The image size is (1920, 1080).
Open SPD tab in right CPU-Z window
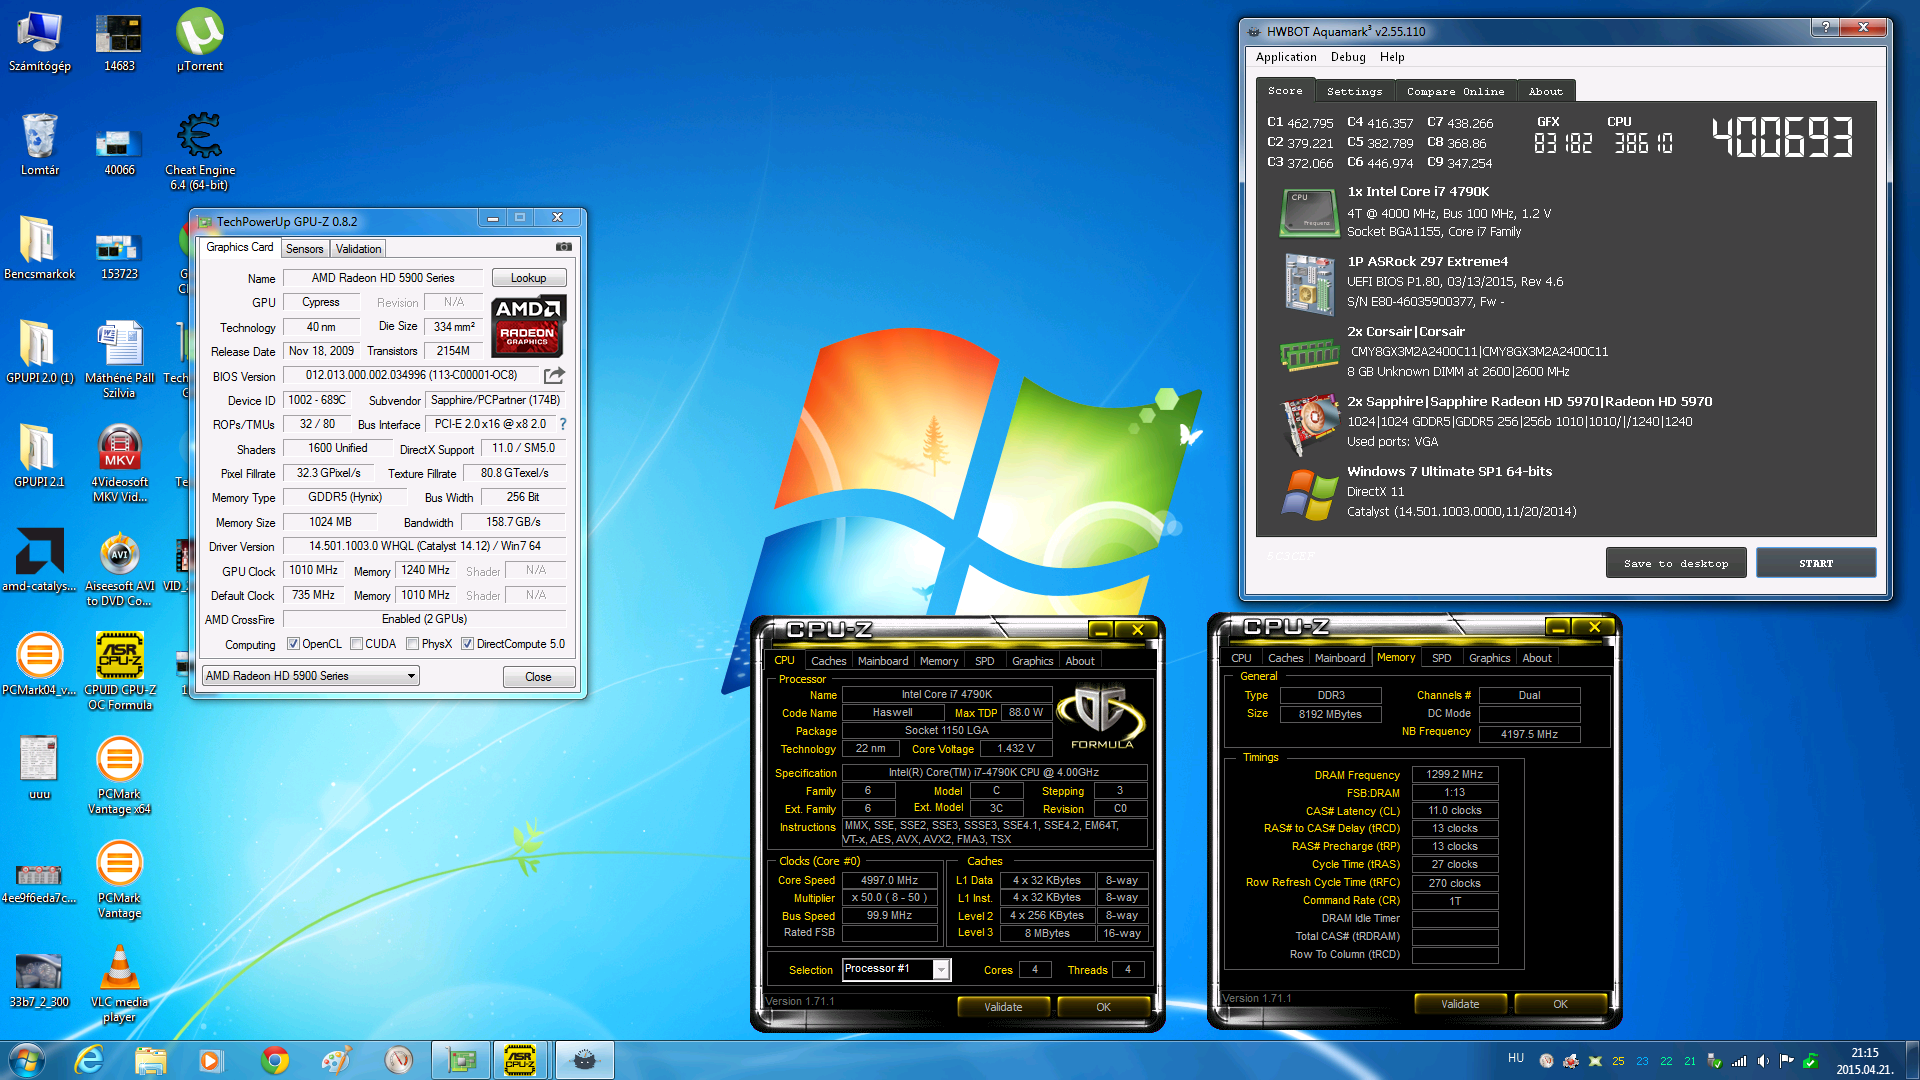(x=1441, y=658)
